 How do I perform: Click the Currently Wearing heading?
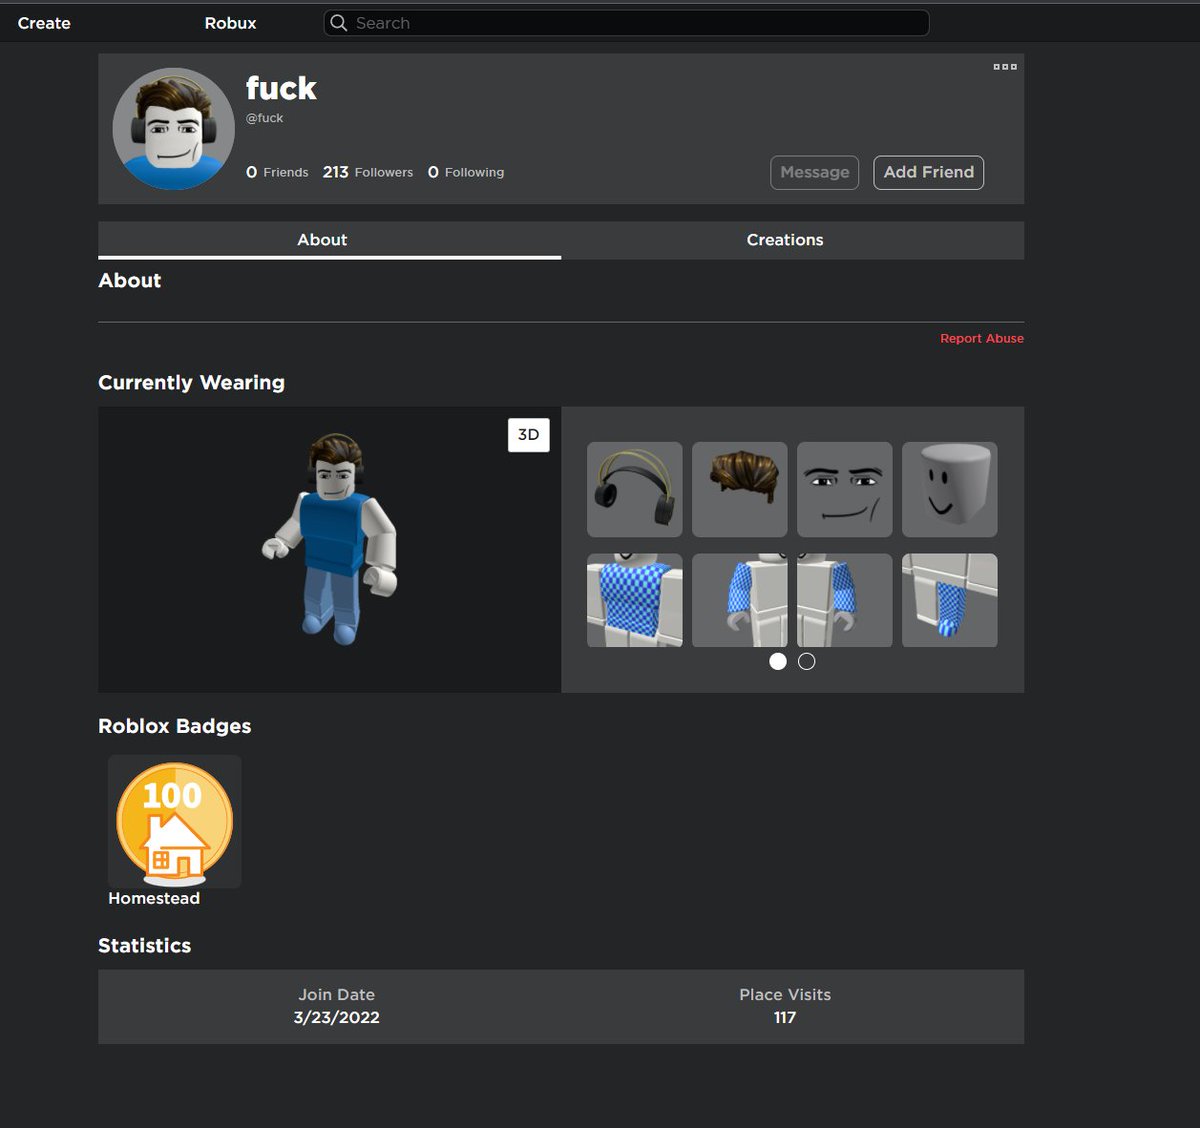[191, 383]
